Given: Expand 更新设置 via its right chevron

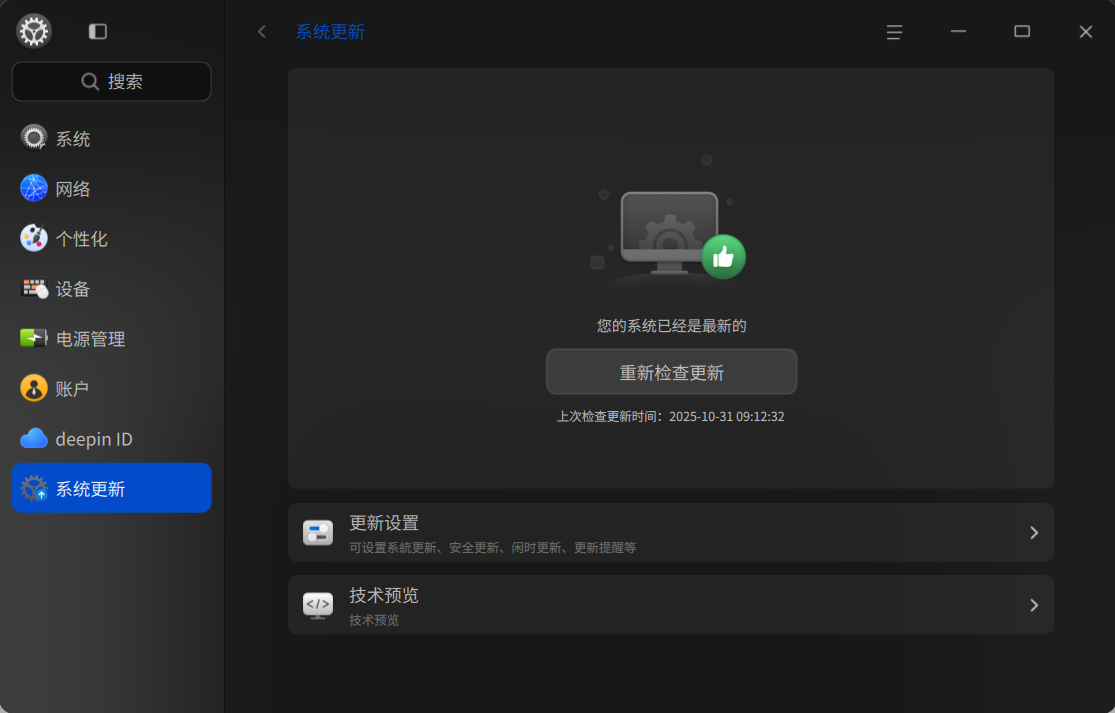Looking at the screenshot, I should pyautogui.click(x=1034, y=532).
